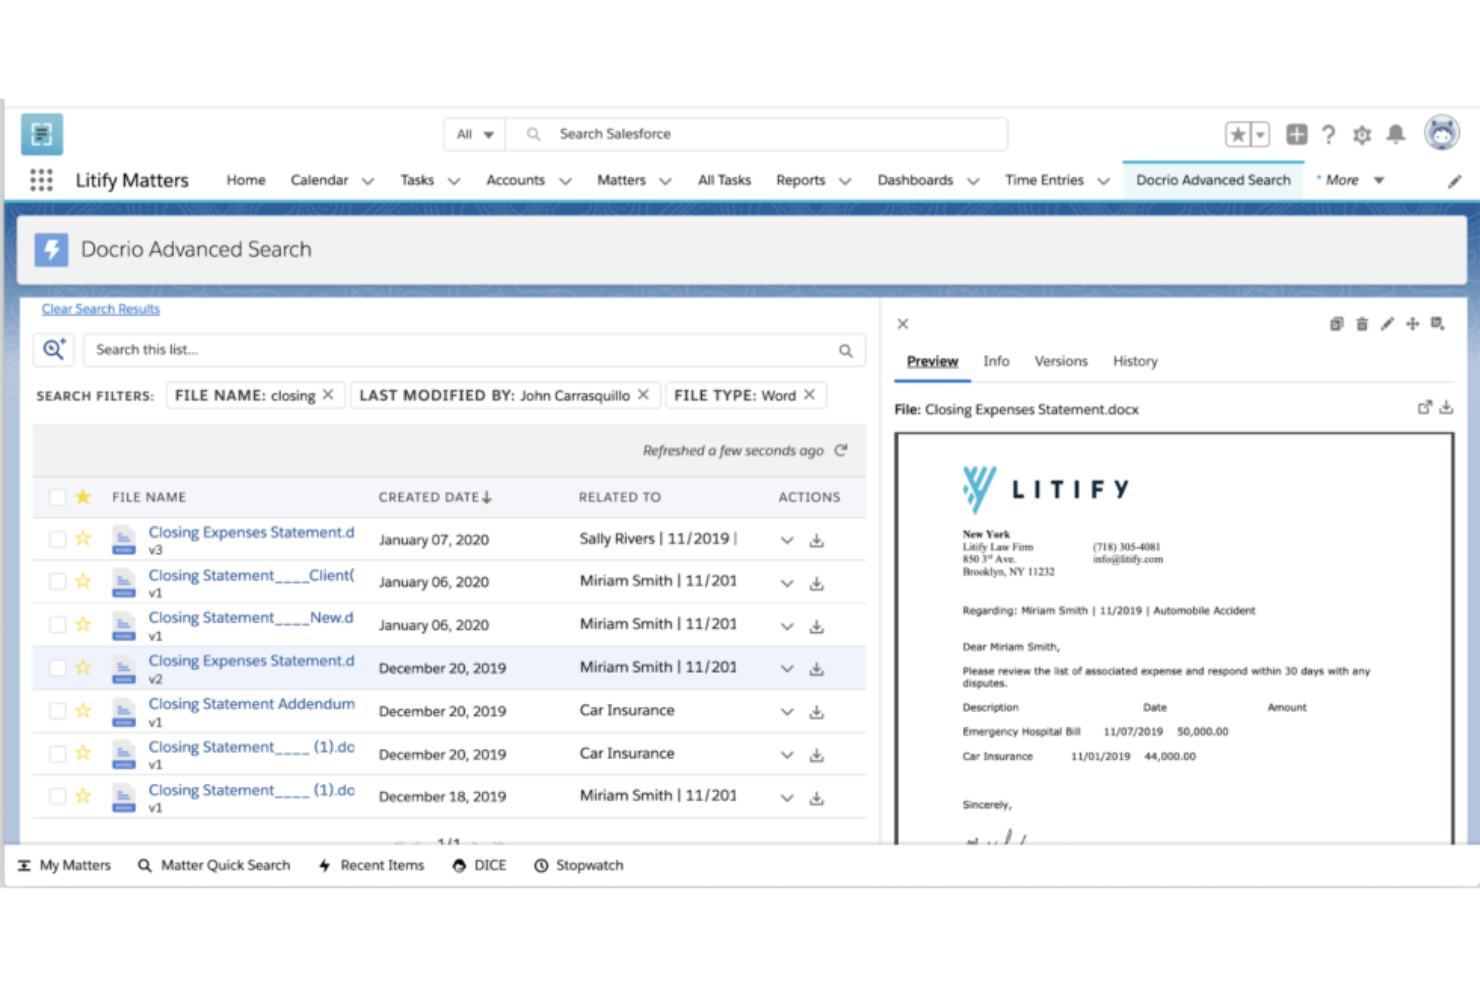Click the pencil edit icon in preview toolbar
1480x987 pixels.
pyautogui.click(x=1387, y=324)
